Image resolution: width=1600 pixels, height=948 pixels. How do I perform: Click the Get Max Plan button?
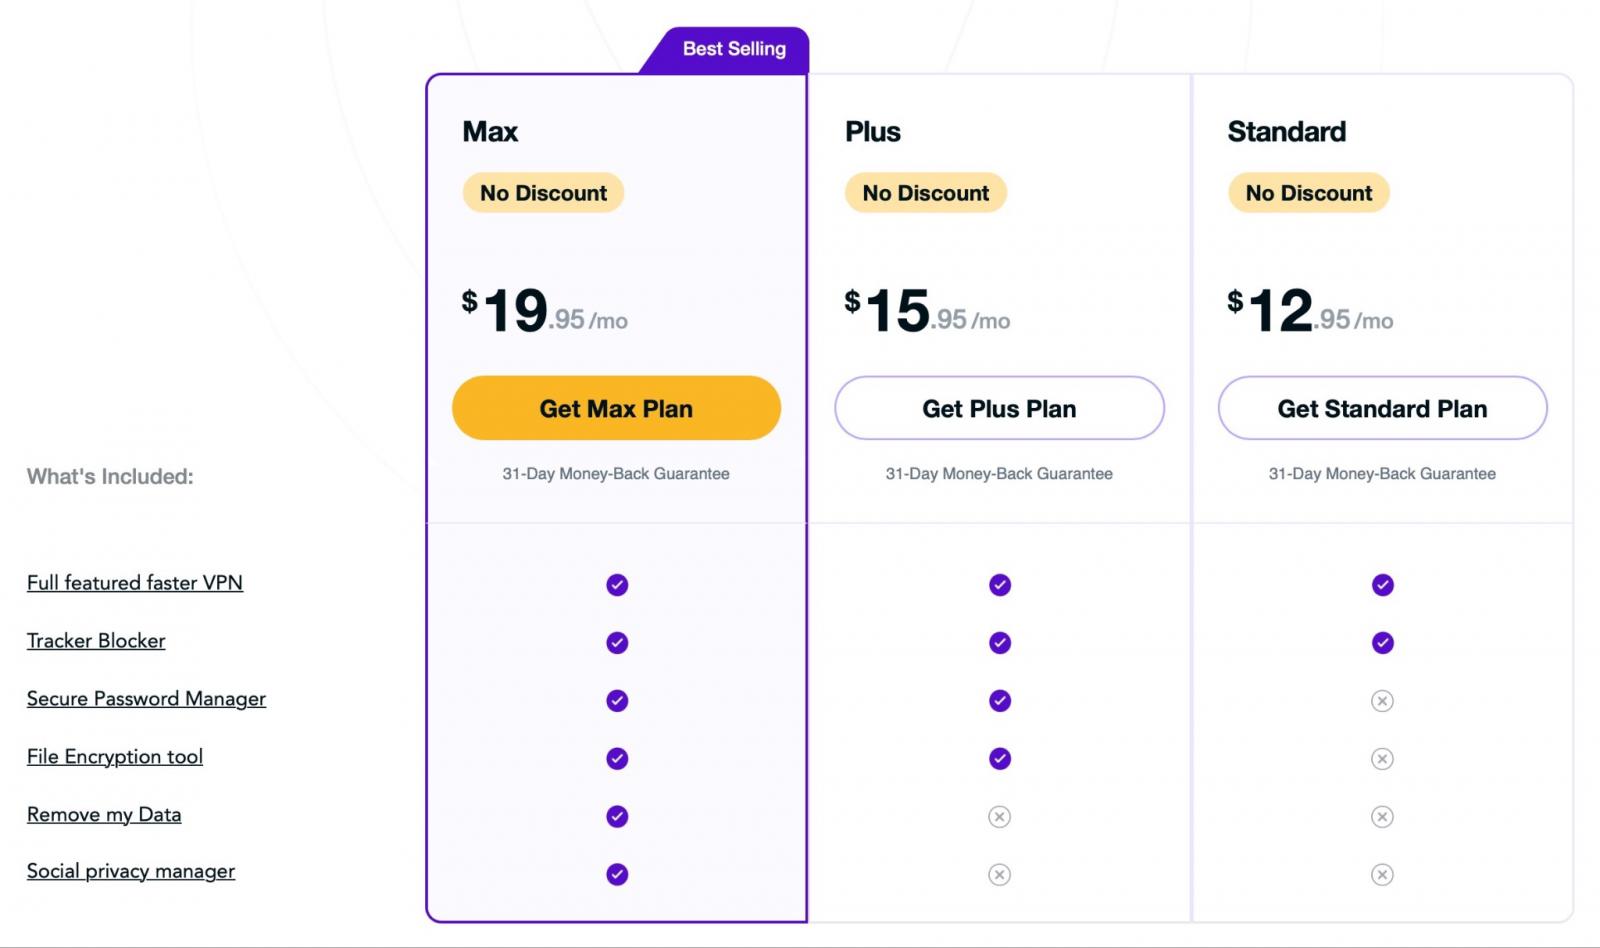click(616, 408)
